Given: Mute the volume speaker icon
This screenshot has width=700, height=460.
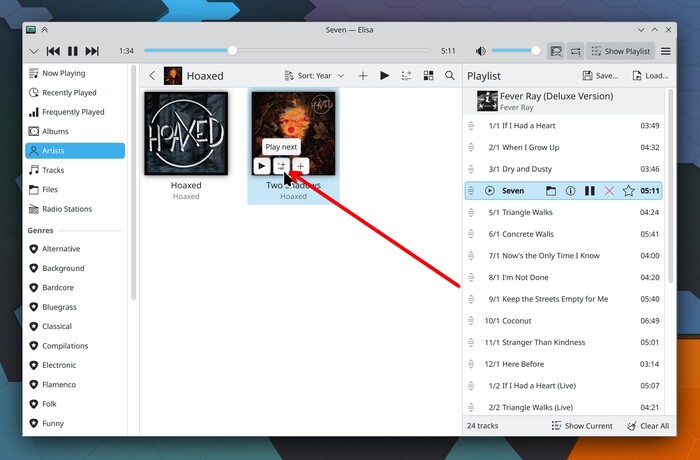Looking at the screenshot, I should [x=481, y=51].
